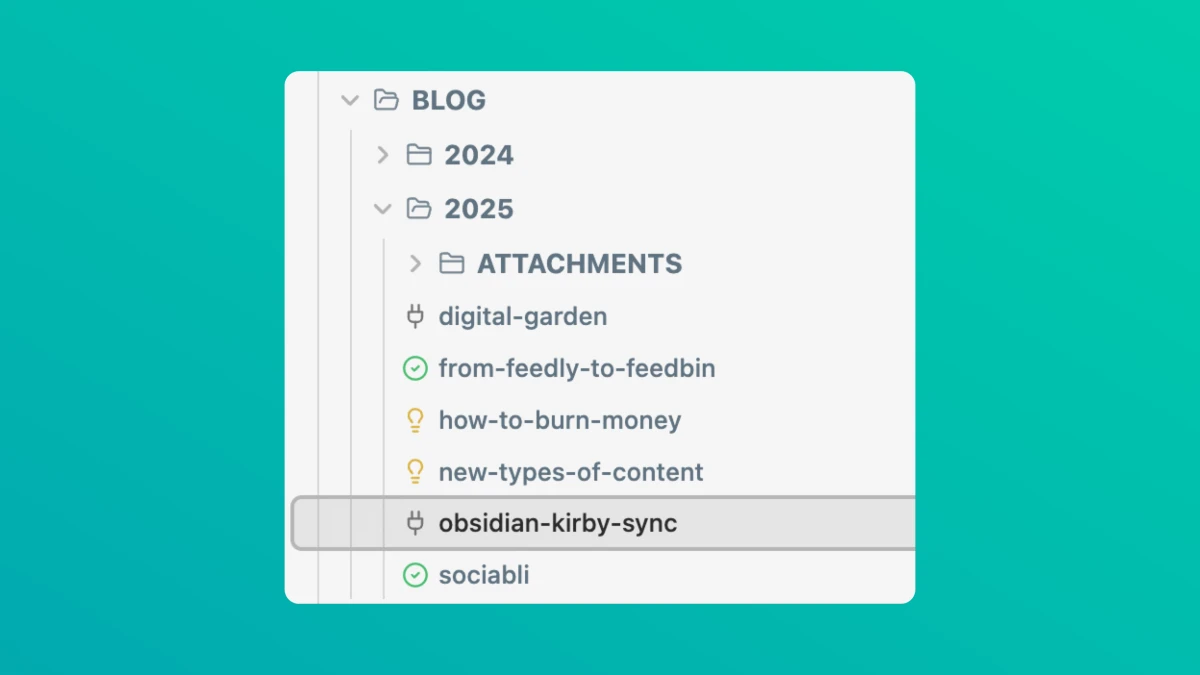Click the folder icon next to ATTACHMENTS

[x=452, y=264]
